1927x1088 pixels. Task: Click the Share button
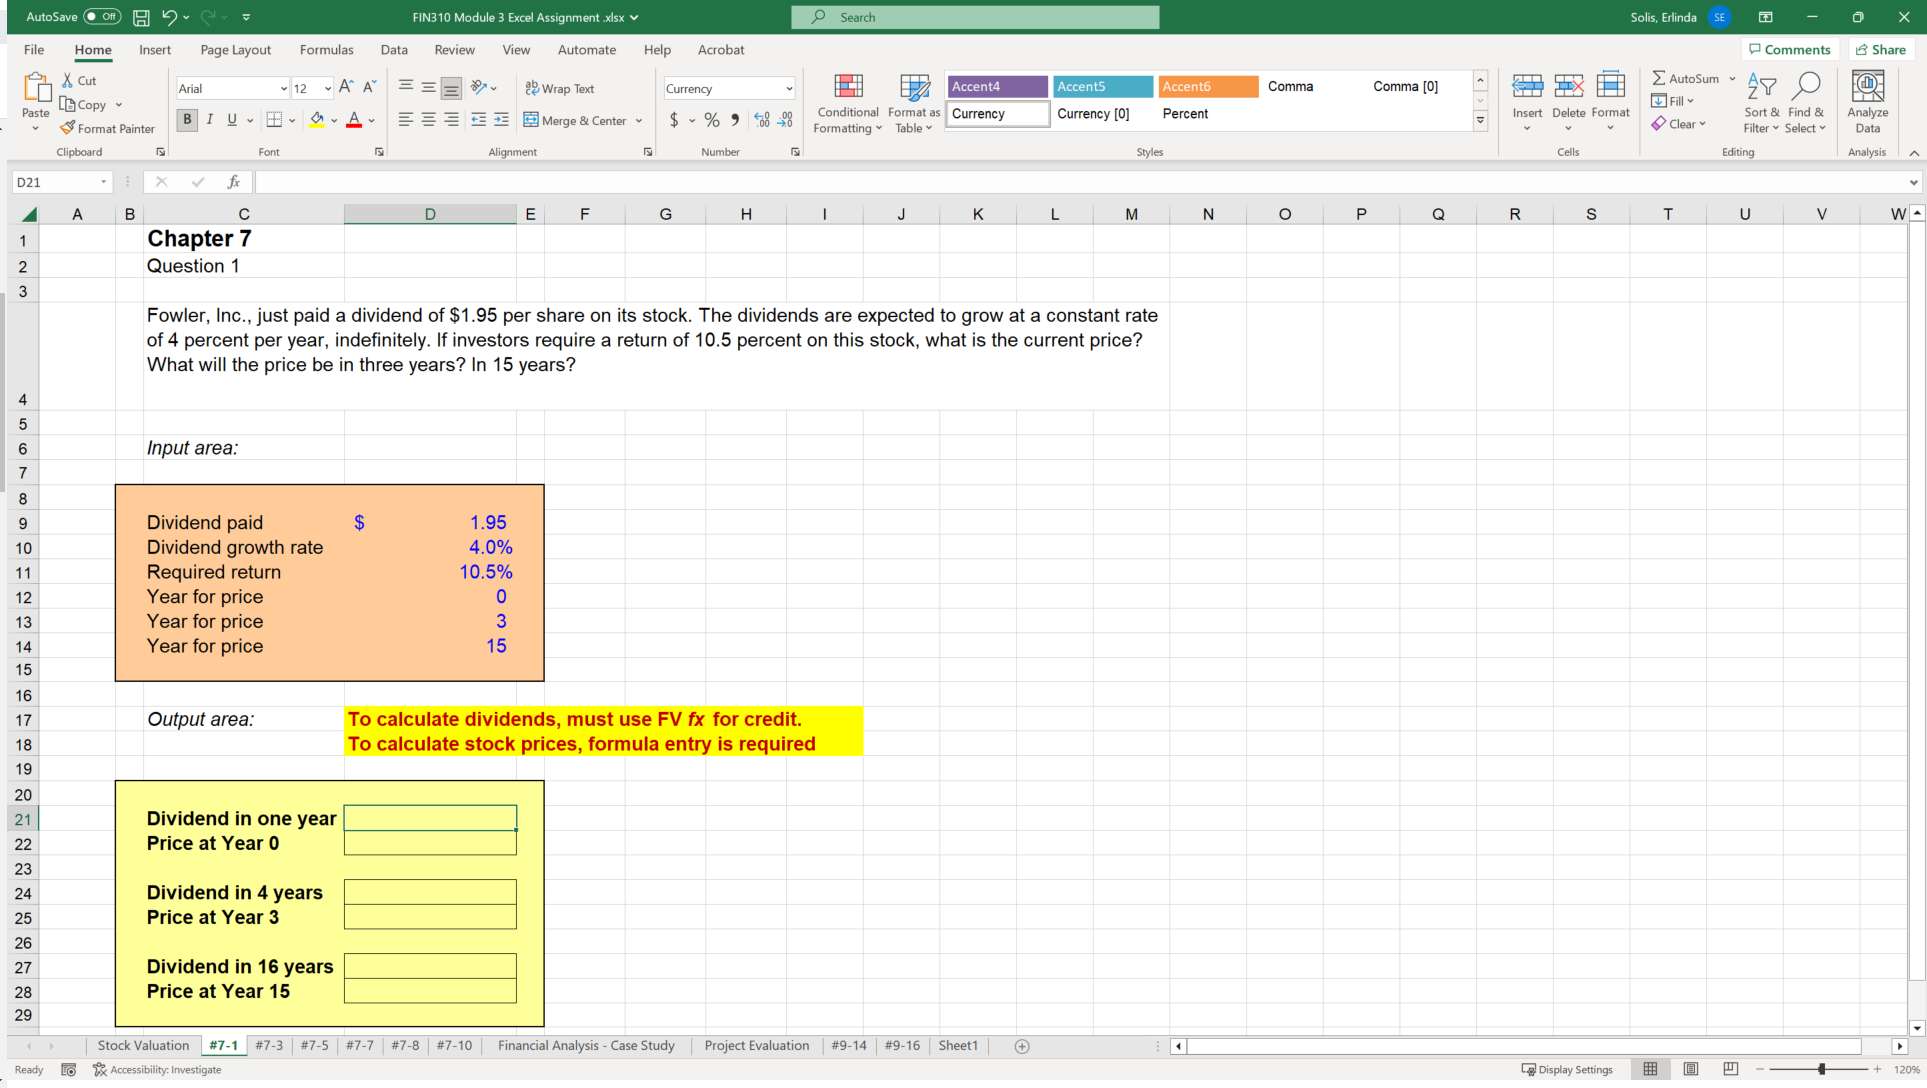click(1880, 50)
